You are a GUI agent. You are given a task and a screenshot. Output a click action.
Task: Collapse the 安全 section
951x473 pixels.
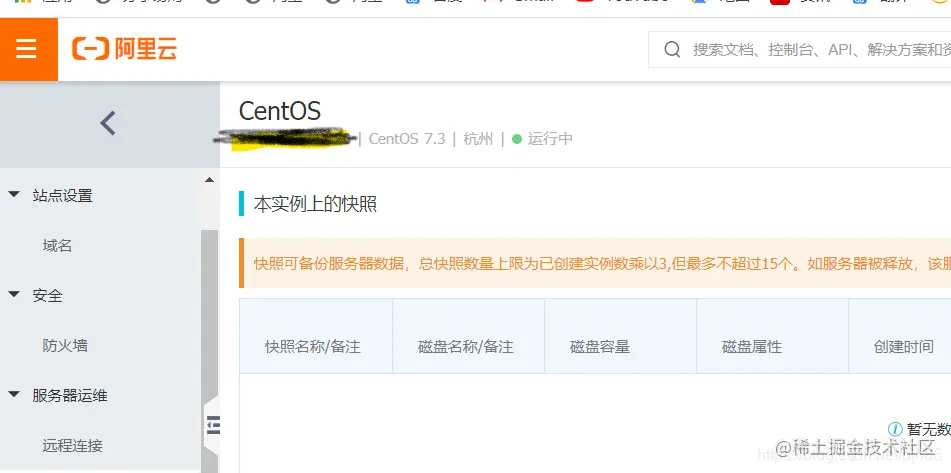pos(14,295)
